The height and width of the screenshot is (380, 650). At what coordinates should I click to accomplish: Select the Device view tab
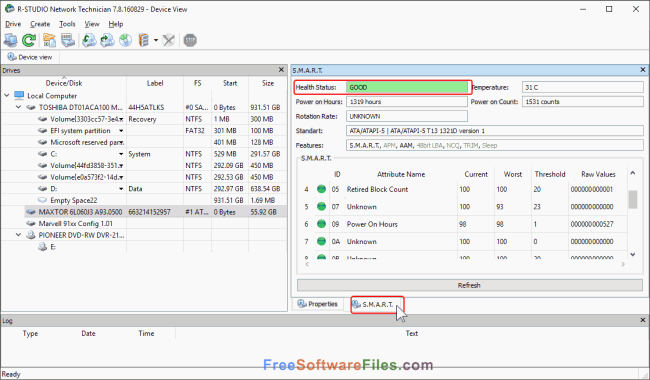(x=30, y=57)
